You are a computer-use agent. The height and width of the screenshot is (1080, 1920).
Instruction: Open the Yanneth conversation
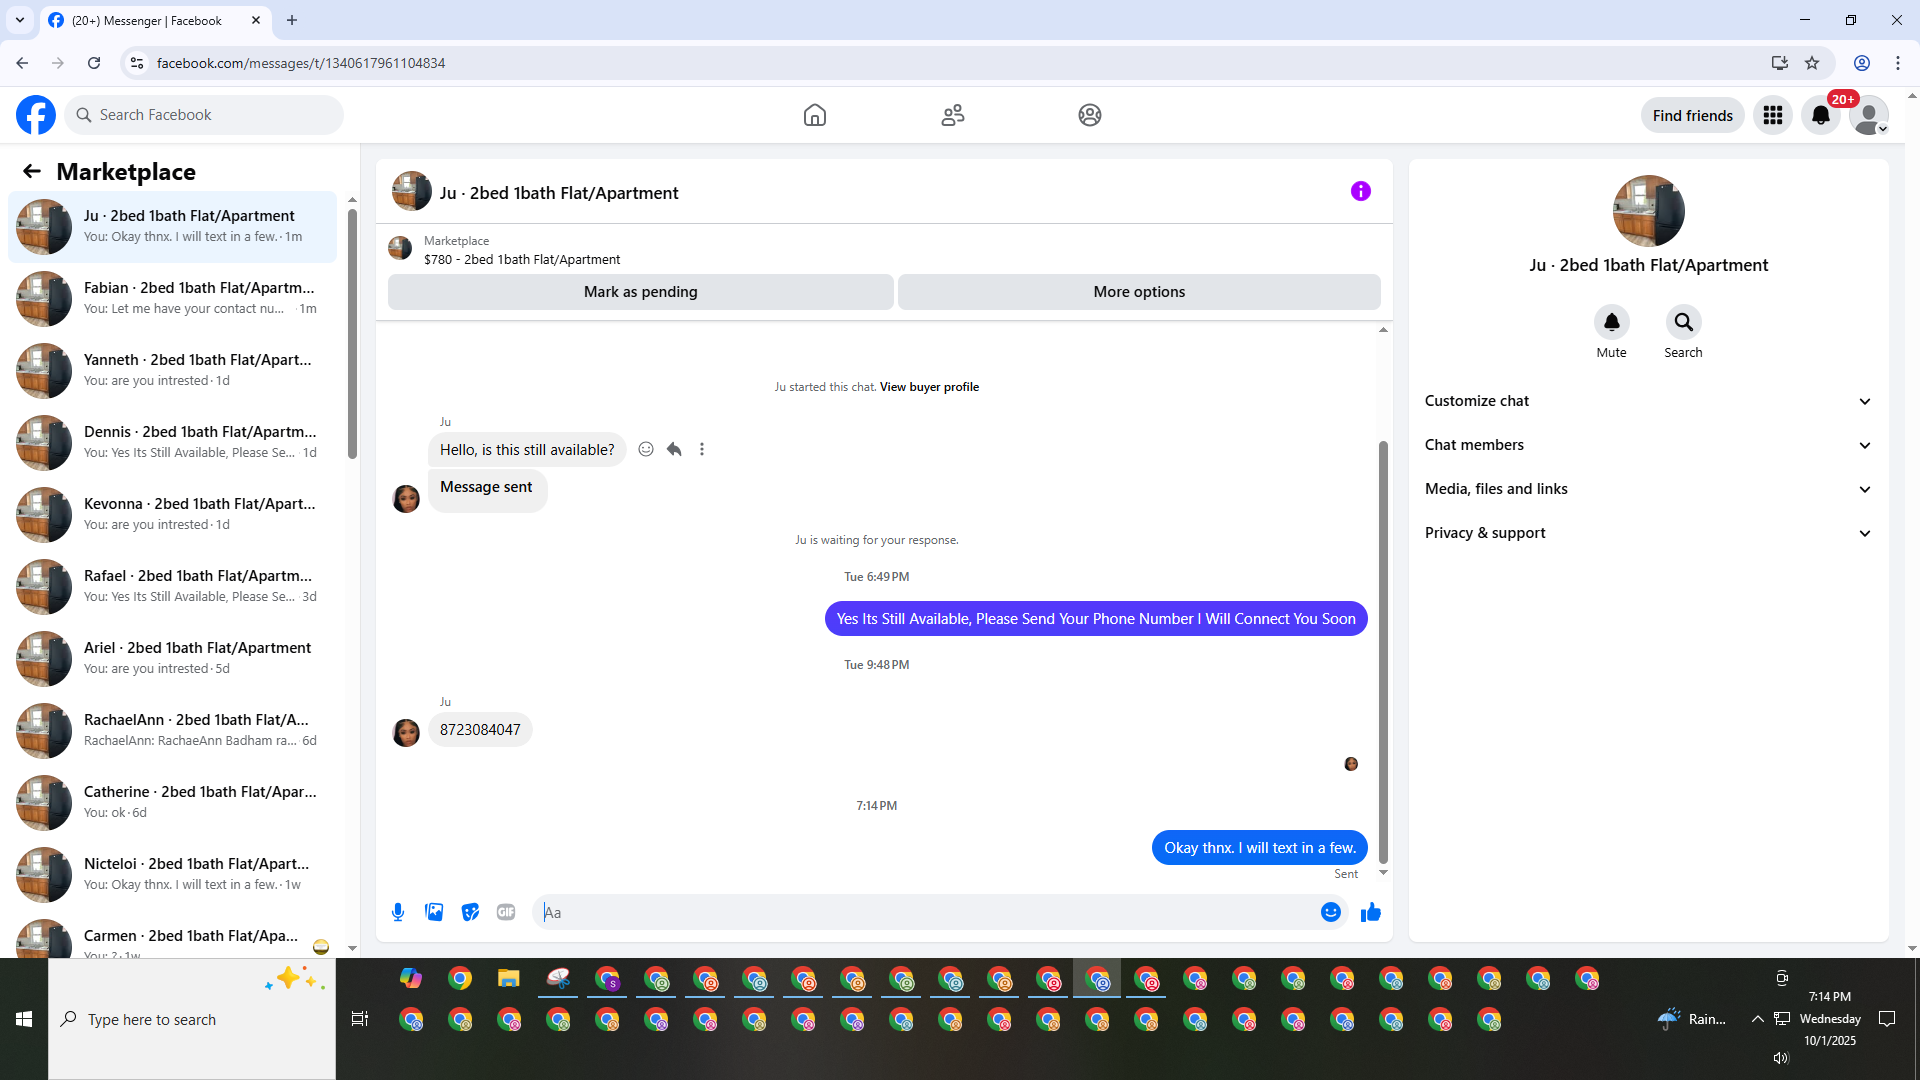[172, 371]
